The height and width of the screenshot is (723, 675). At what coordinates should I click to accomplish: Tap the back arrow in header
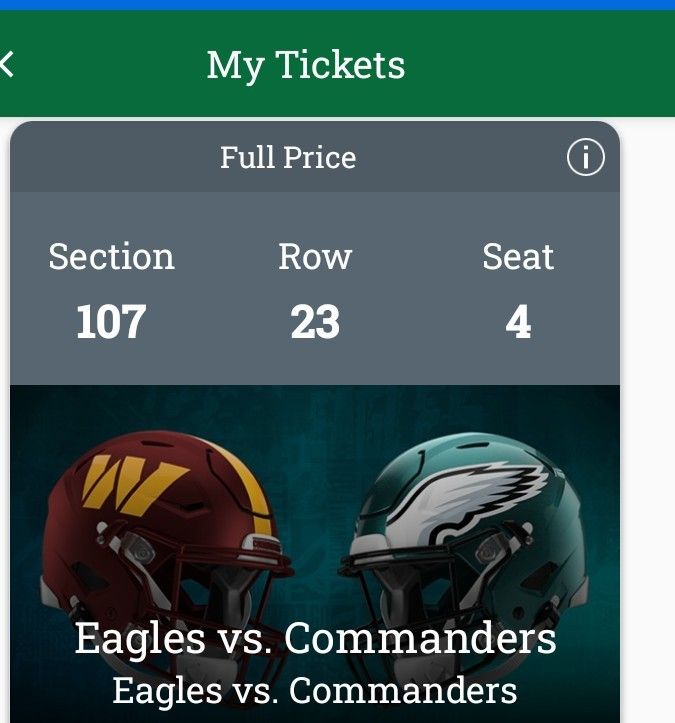click(8, 66)
